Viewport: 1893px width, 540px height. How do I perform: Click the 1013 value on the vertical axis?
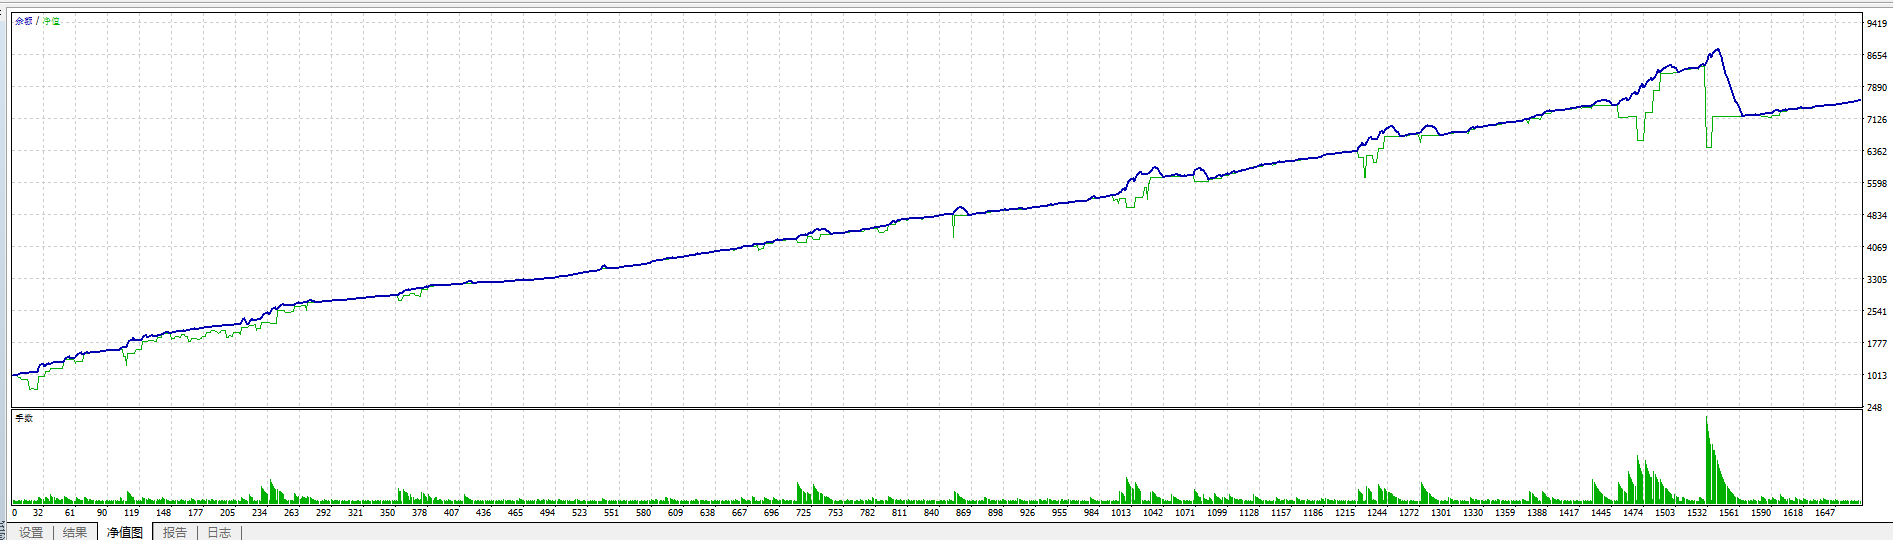click(1876, 375)
